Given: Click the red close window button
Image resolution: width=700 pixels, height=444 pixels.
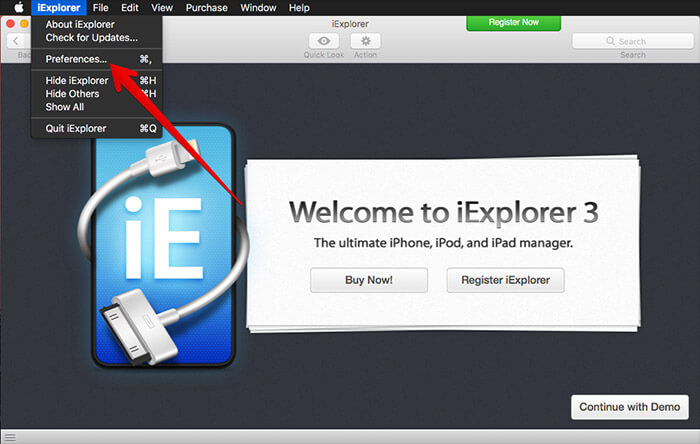Looking at the screenshot, I should [x=10, y=24].
